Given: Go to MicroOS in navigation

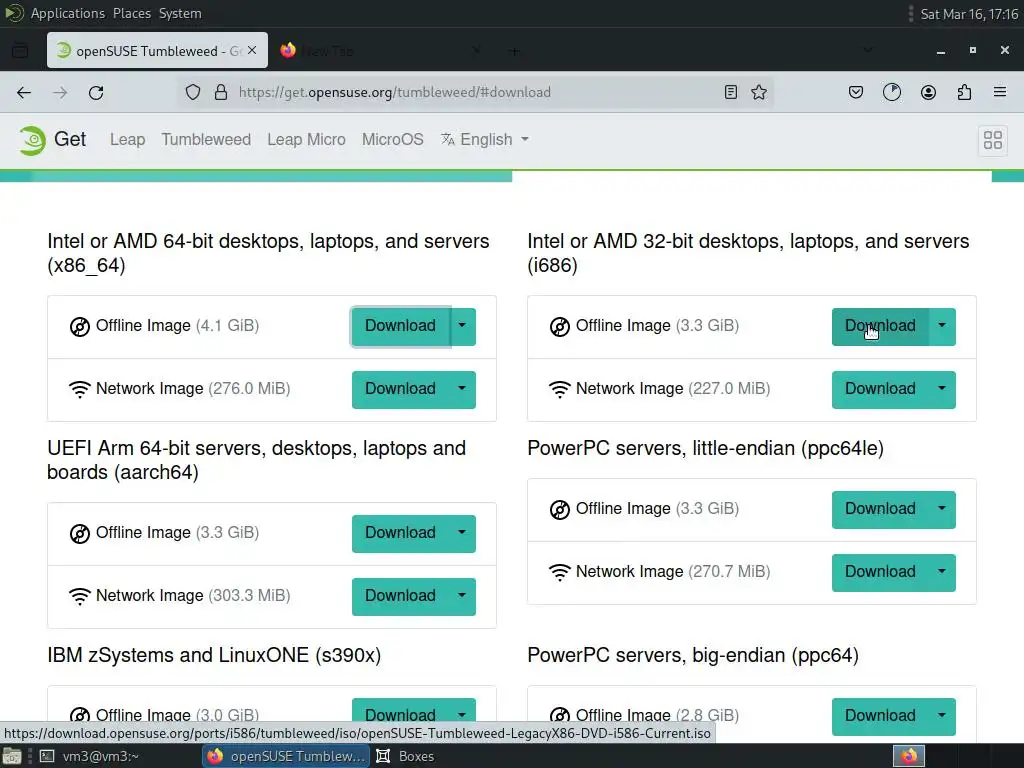Looking at the screenshot, I should click(x=392, y=140).
